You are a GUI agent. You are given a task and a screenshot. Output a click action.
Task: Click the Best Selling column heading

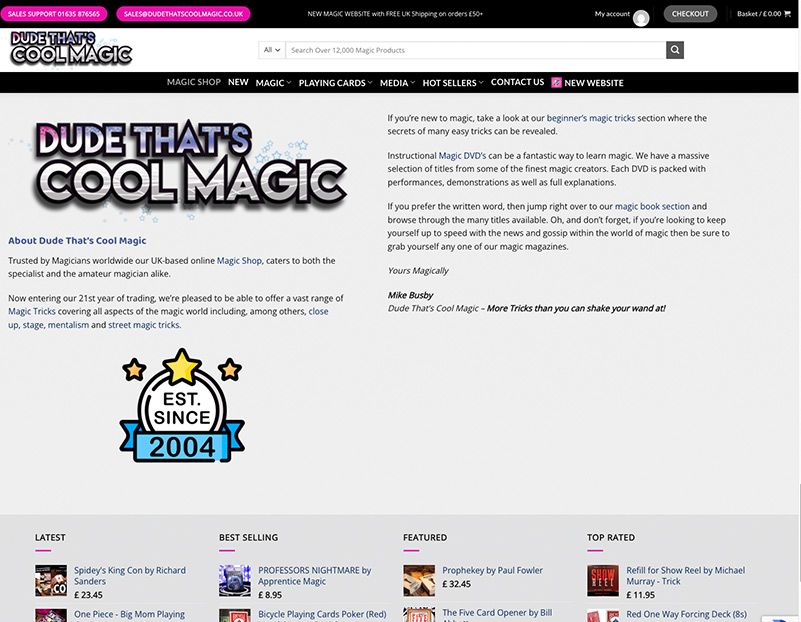tap(248, 537)
